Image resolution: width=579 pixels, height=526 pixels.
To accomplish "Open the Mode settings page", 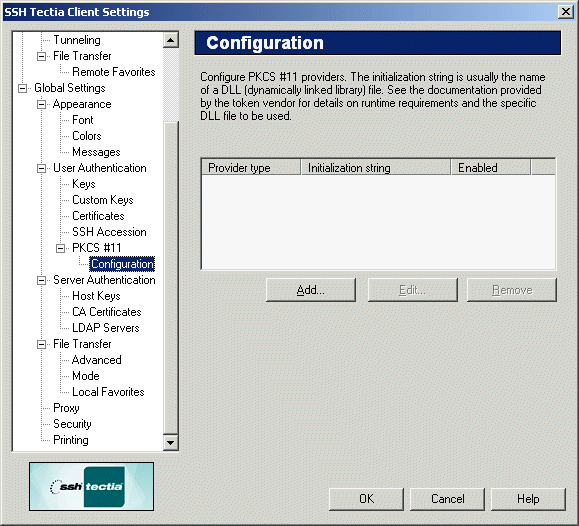I will tap(86, 376).
